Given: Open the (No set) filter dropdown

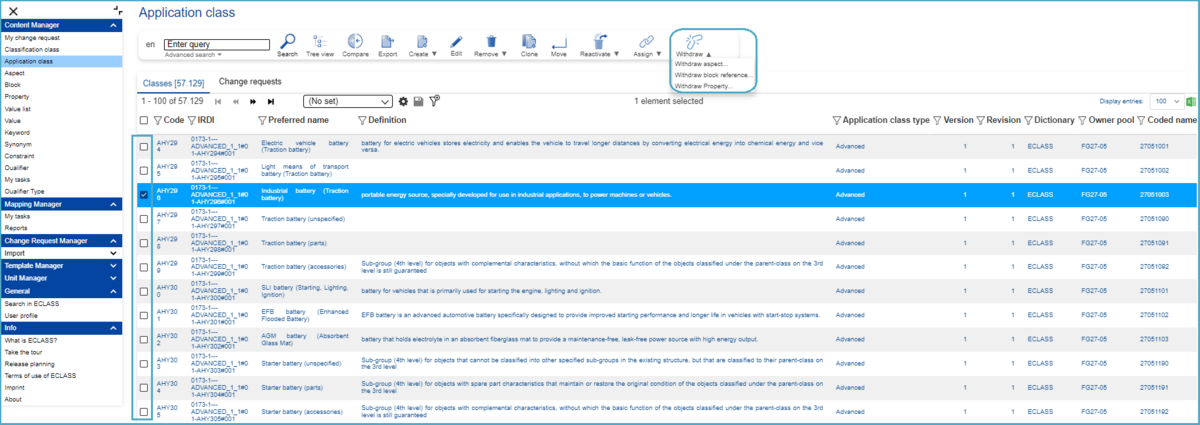Looking at the screenshot, I should (x=348, y=101).
